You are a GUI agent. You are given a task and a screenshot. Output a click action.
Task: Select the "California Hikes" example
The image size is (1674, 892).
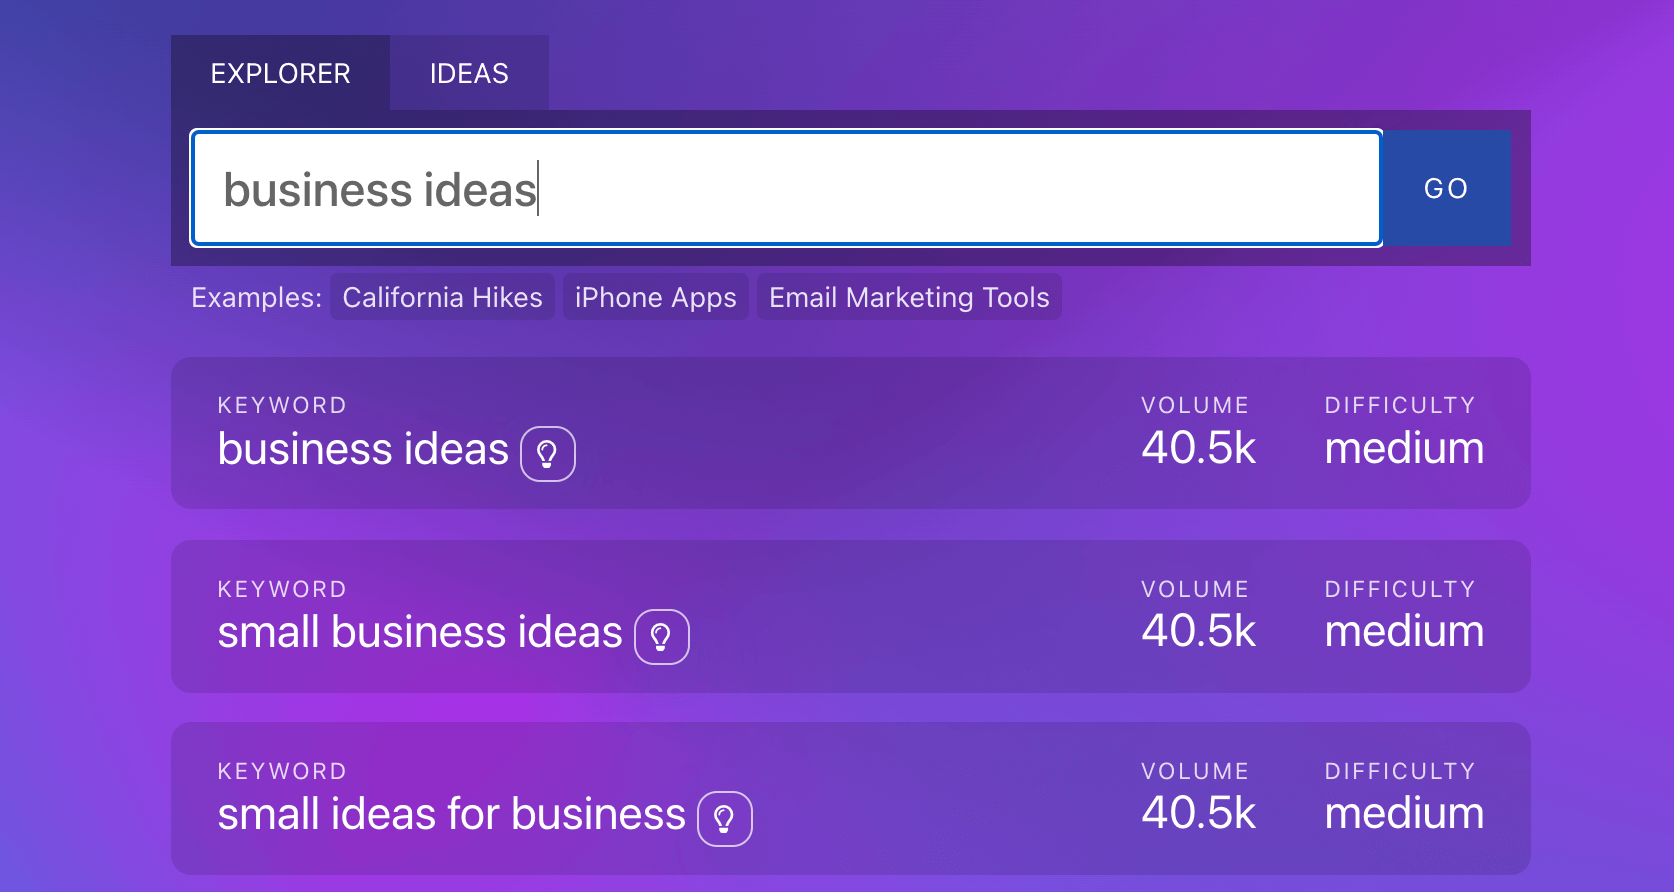click(x=442, y=296)
